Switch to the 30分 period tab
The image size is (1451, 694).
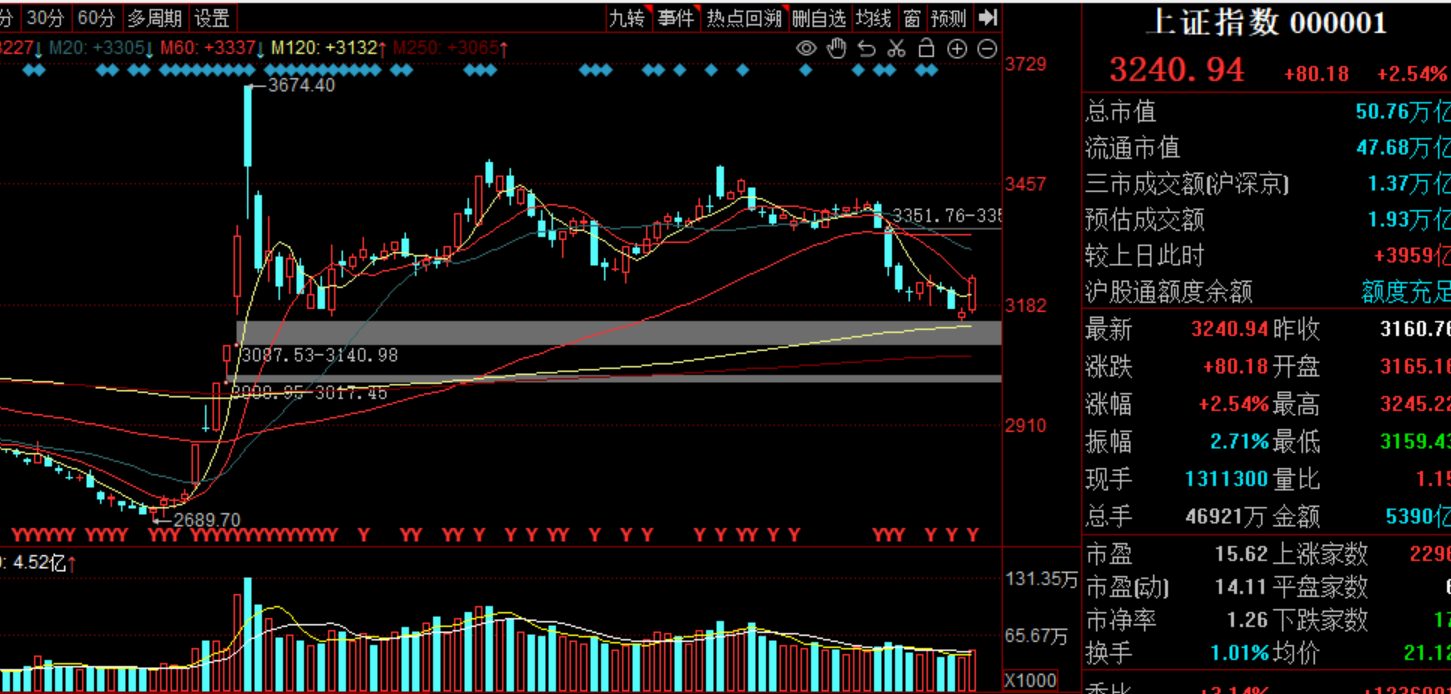45,17
